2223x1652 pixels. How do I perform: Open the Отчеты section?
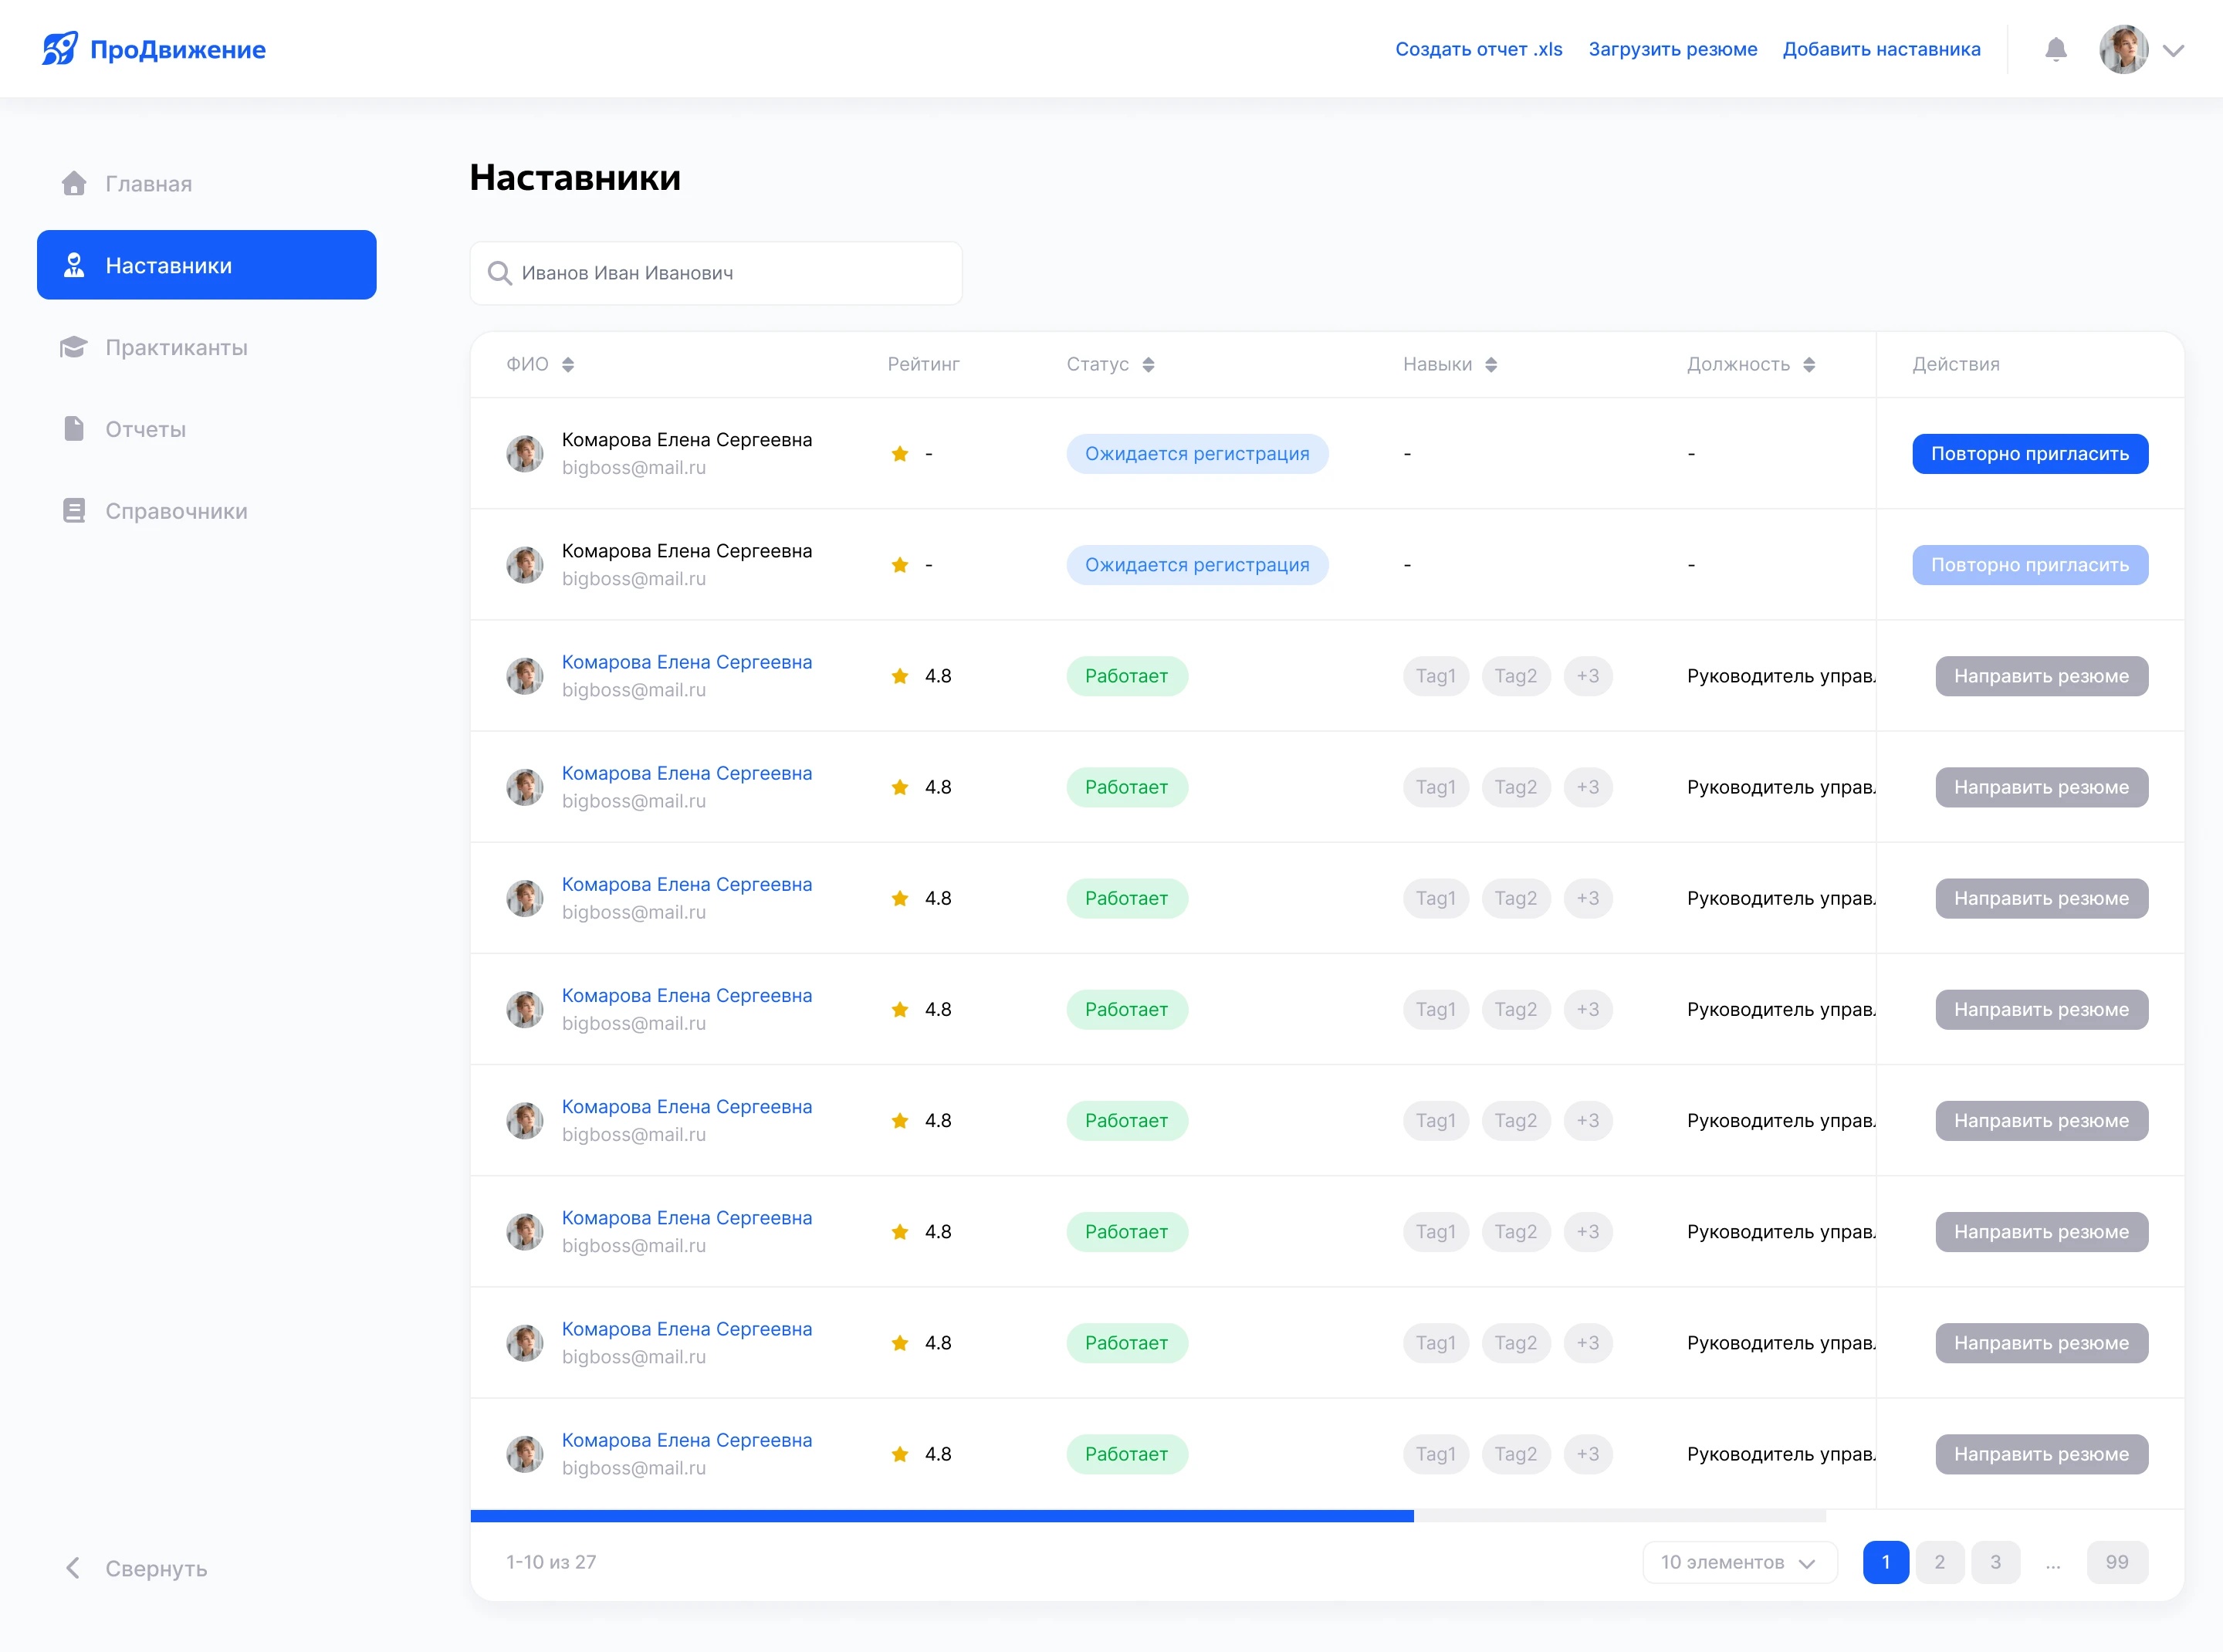tap(207, 429)
